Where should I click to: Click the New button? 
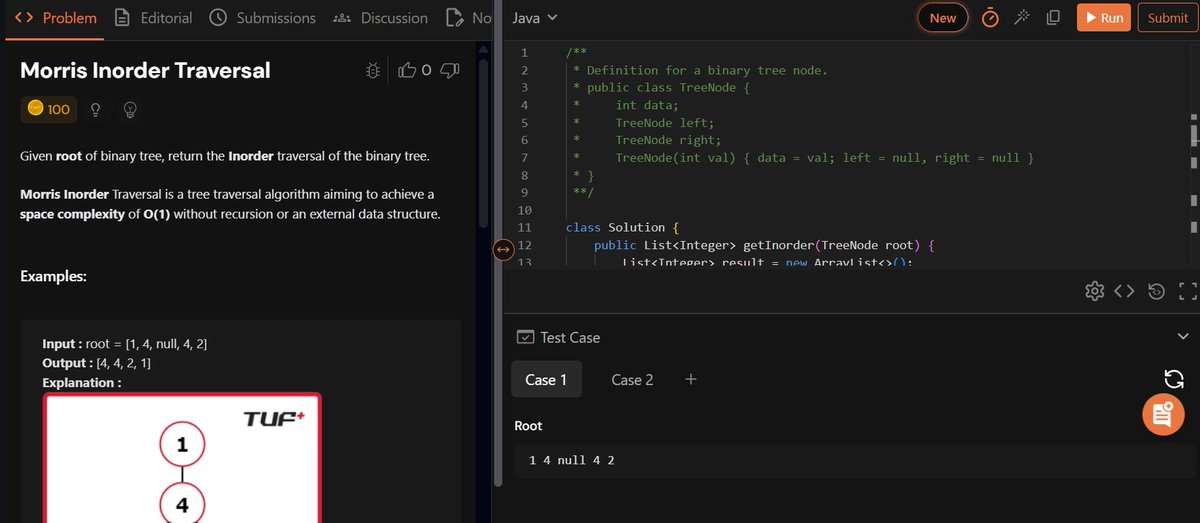coord(943,18)
